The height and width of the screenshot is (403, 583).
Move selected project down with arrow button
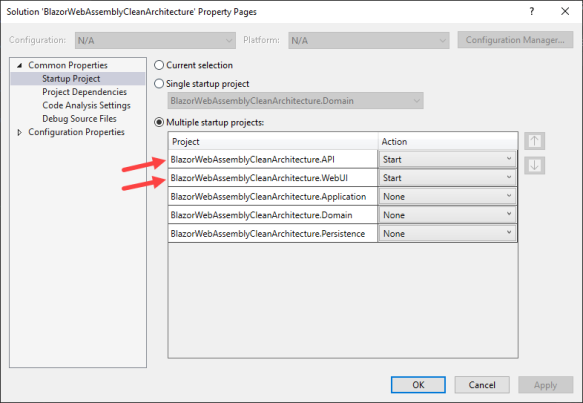[x=534, y=165]
